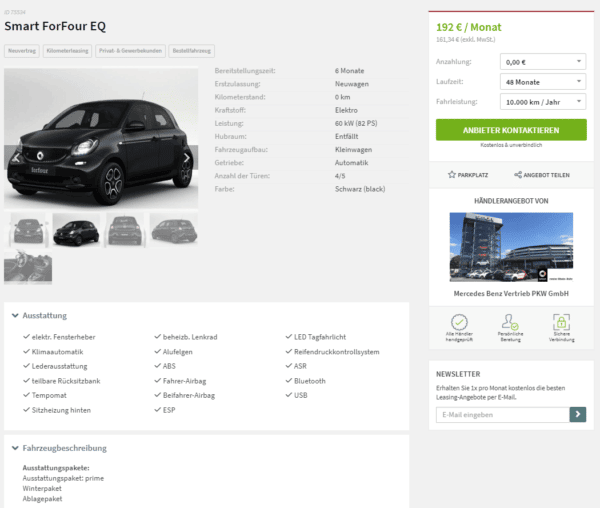Click the Parkplatz star icon
This screenshot has width=600, height=508.
pos(452,175)
